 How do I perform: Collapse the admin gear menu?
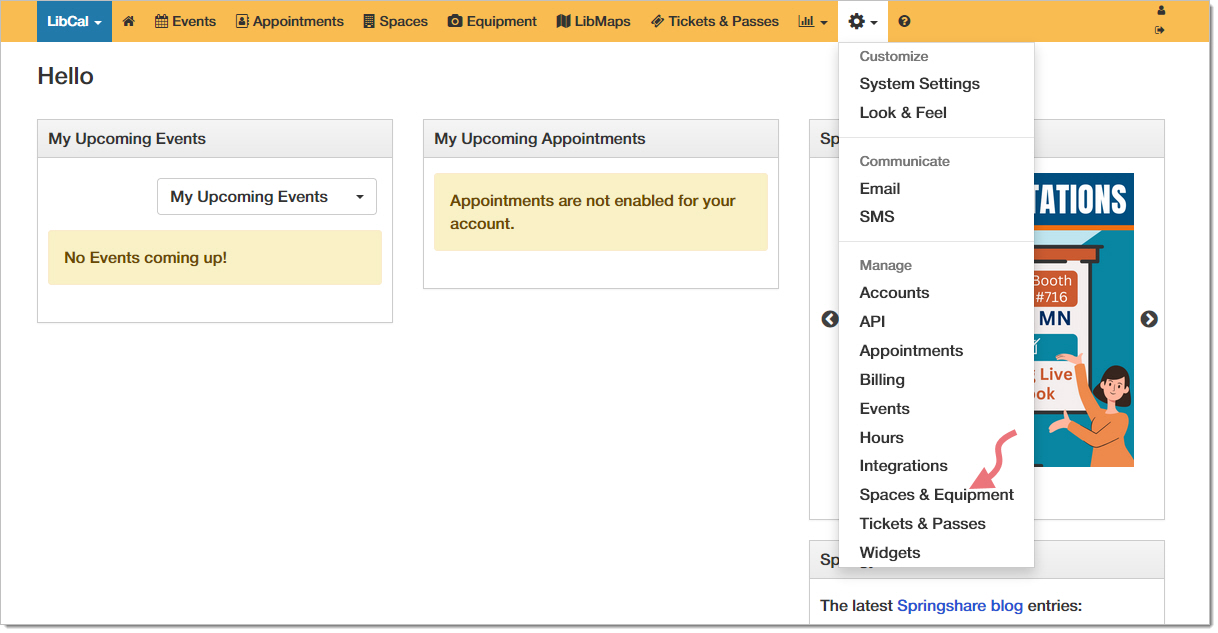tap(862, 21)
